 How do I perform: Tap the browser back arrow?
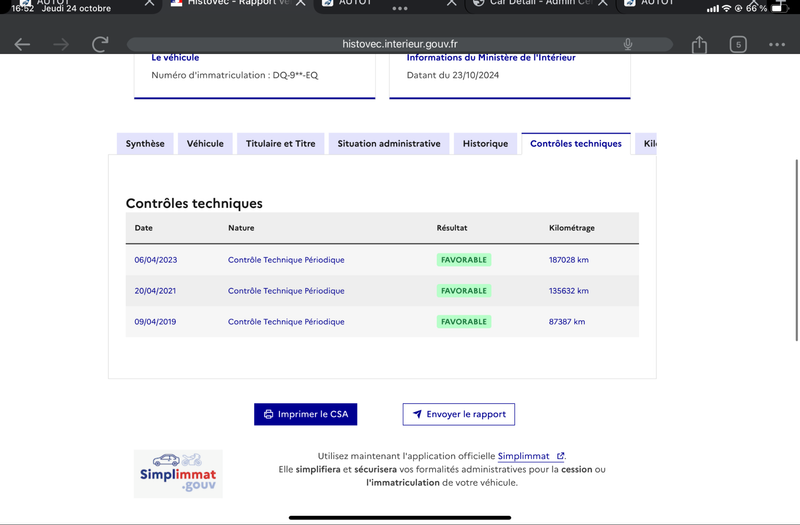click(22, 45)
